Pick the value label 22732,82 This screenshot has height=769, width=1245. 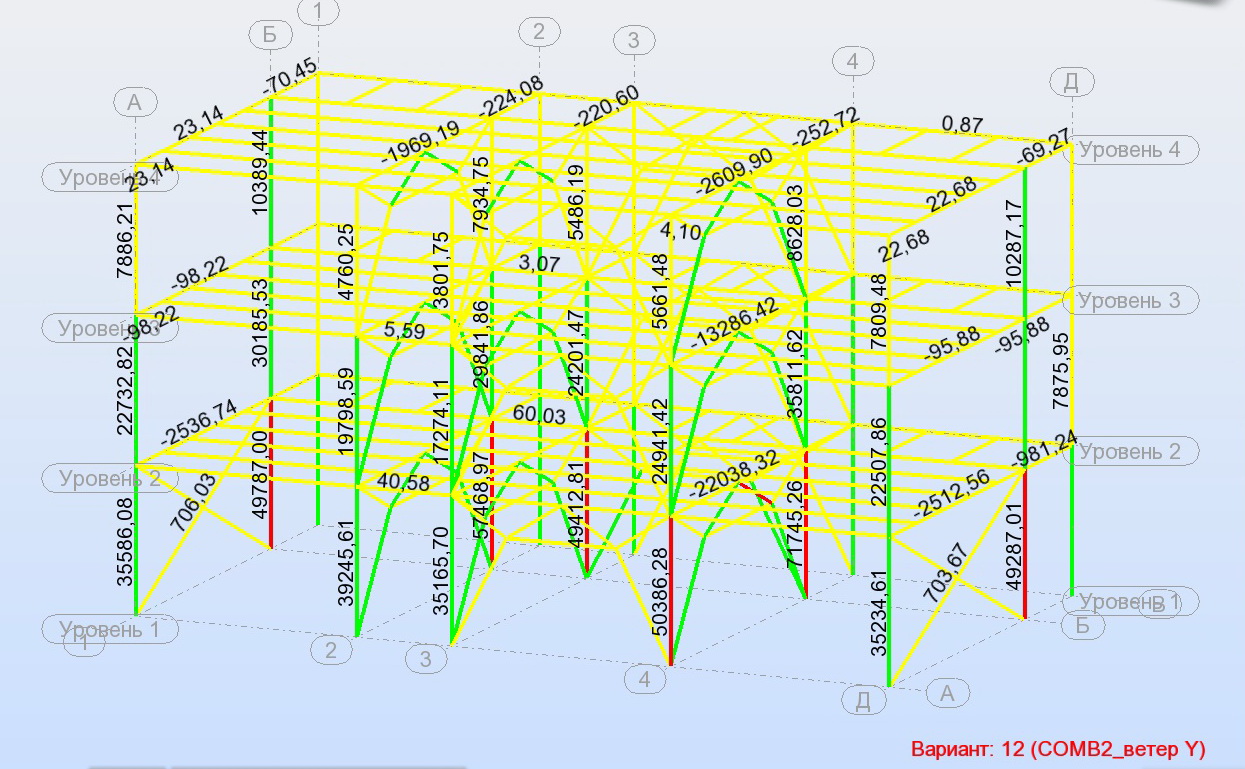click(x=124, y=390)
